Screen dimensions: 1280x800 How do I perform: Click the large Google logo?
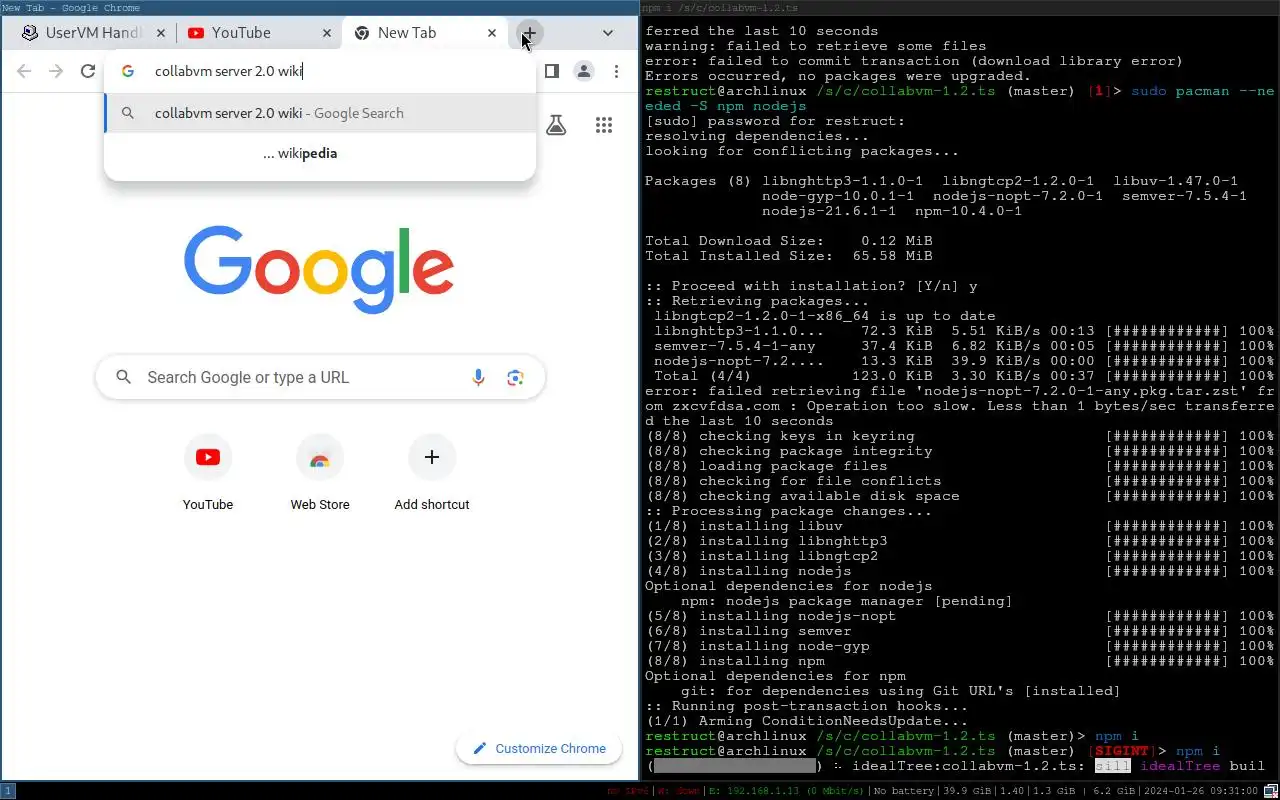[319, 268]
